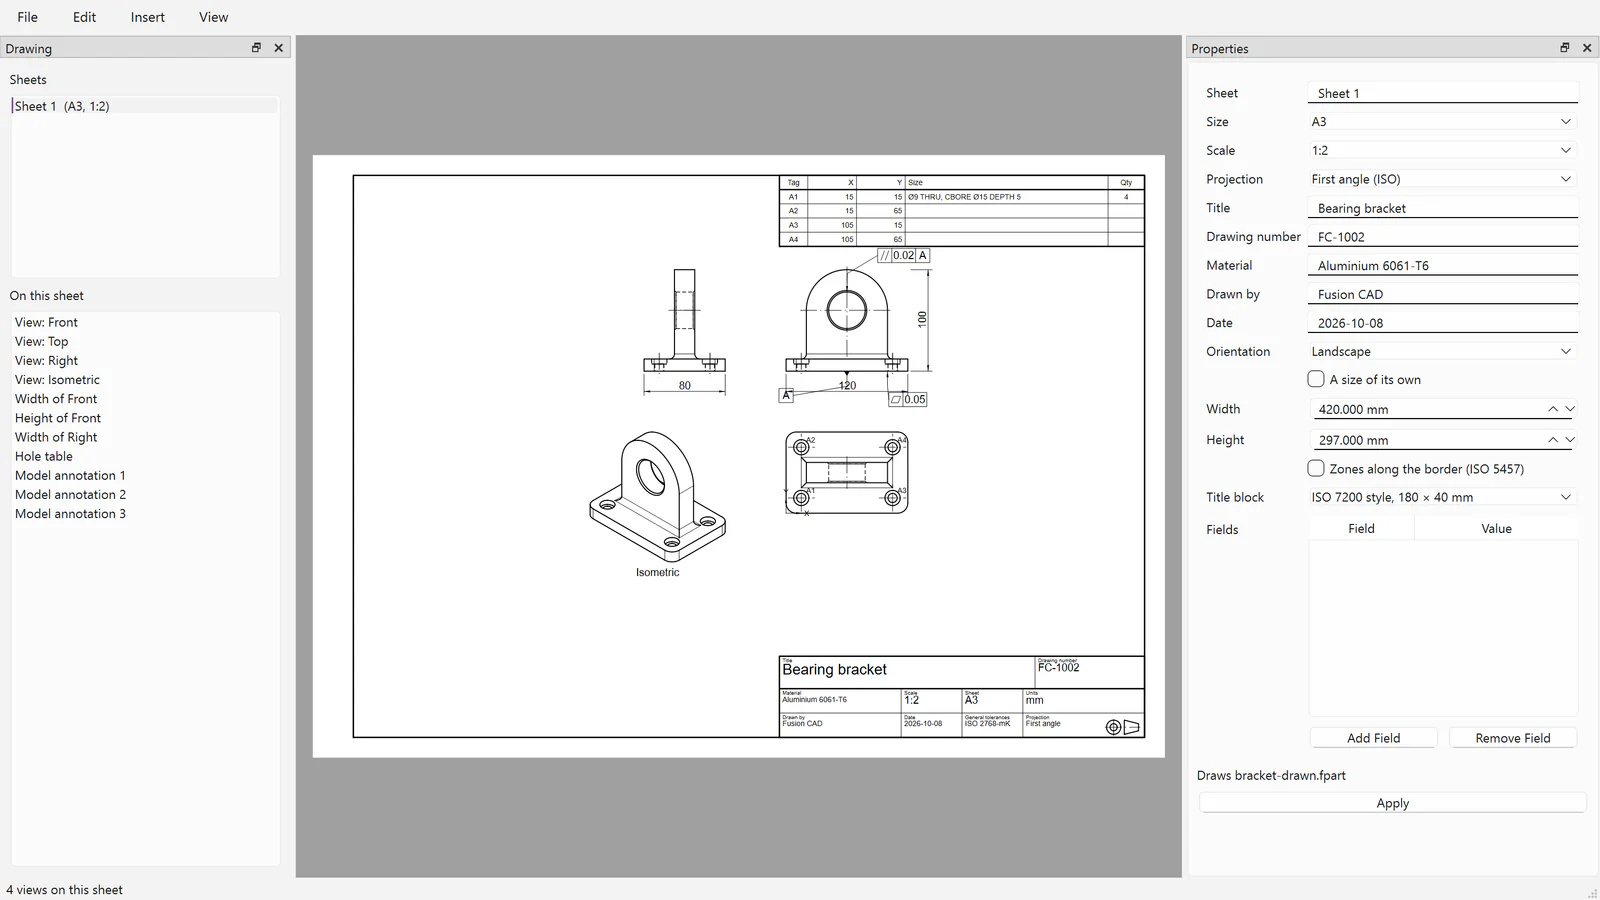Click the Material field Aluminium 6061-T6
The width and height of the screenshot is (1600, 900).
(x=1442, y=266)
